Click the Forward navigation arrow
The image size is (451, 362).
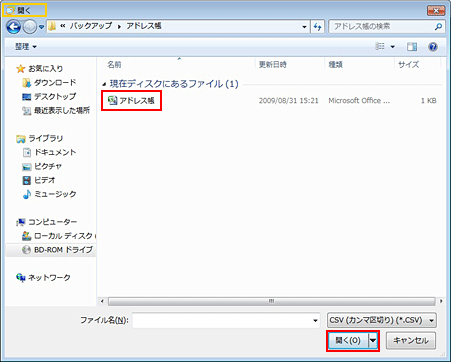click(30, 27)
